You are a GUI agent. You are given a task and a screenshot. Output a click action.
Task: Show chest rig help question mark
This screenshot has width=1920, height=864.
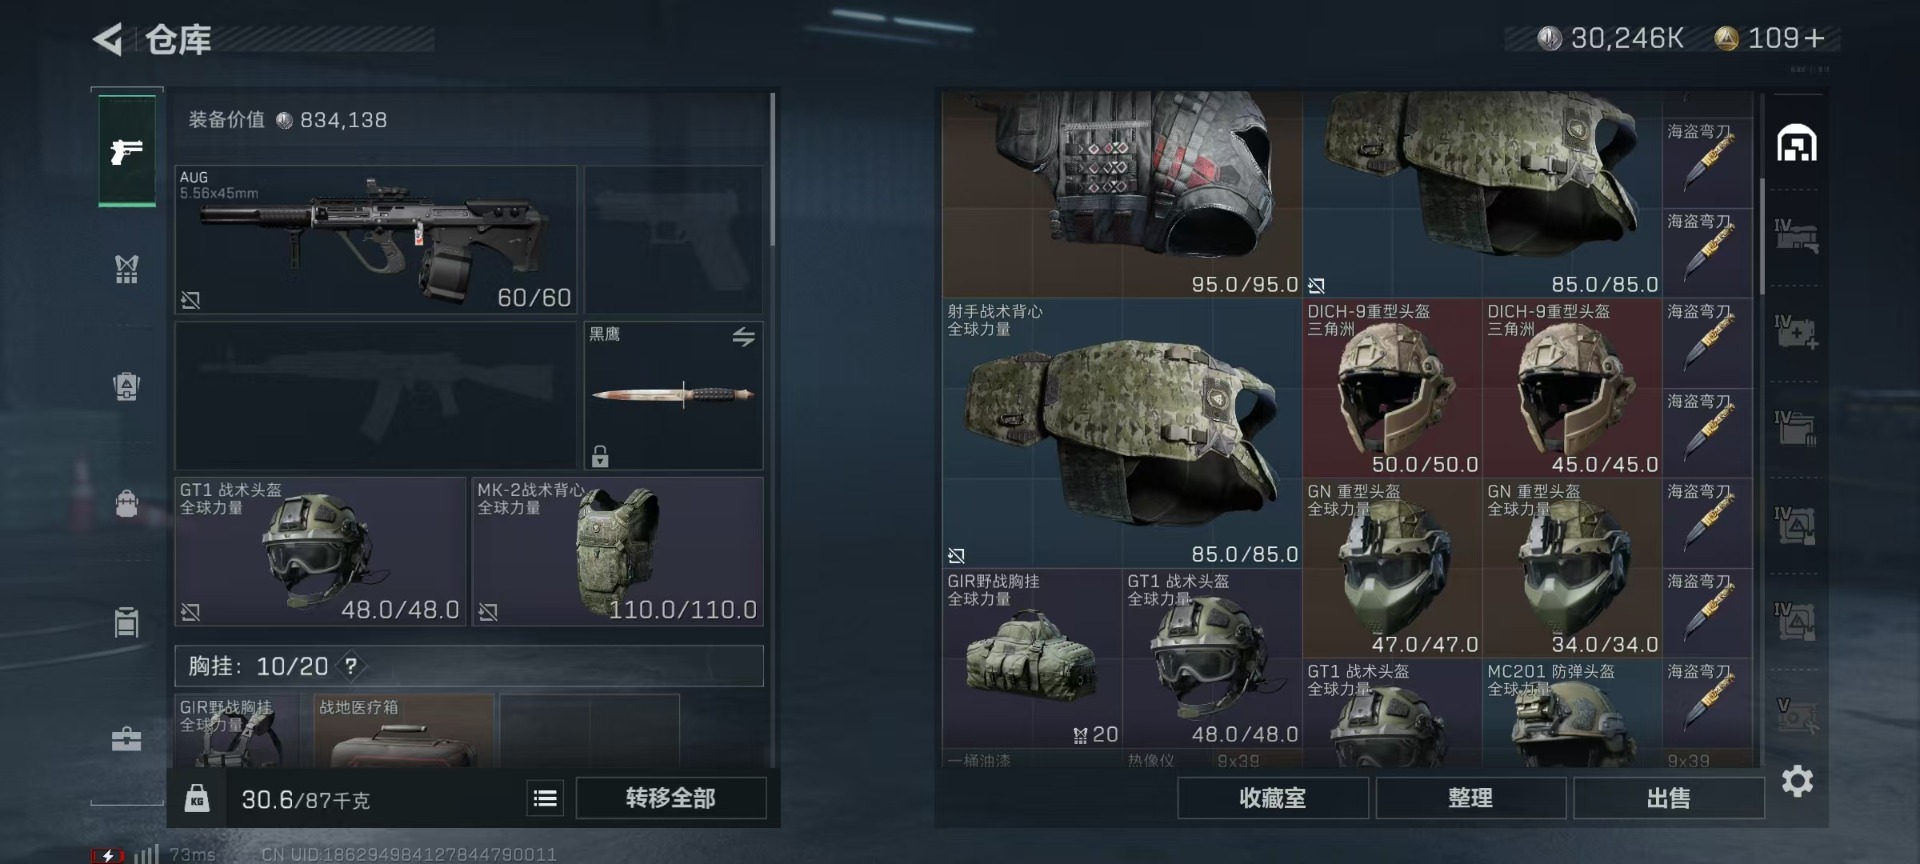tap(351, 666)
